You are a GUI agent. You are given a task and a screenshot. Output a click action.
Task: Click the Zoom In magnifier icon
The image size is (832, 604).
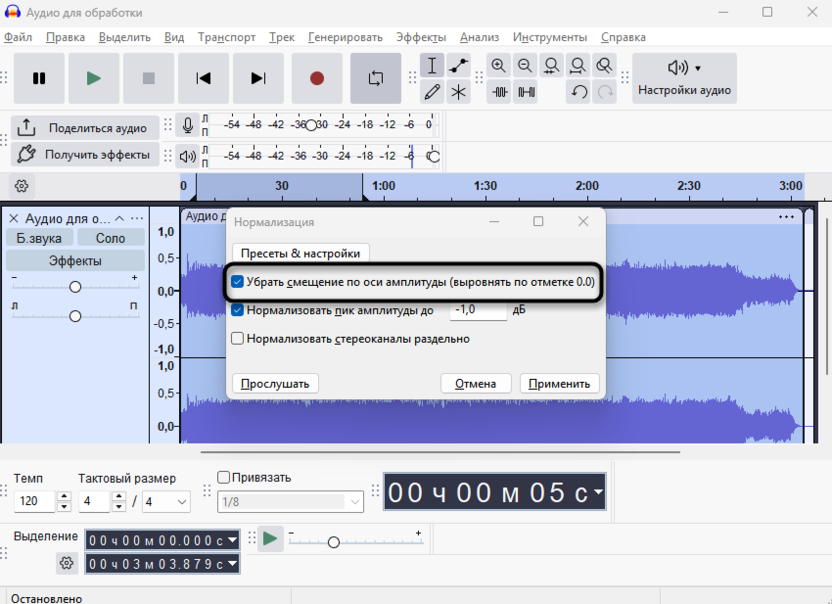click(499, 66)
